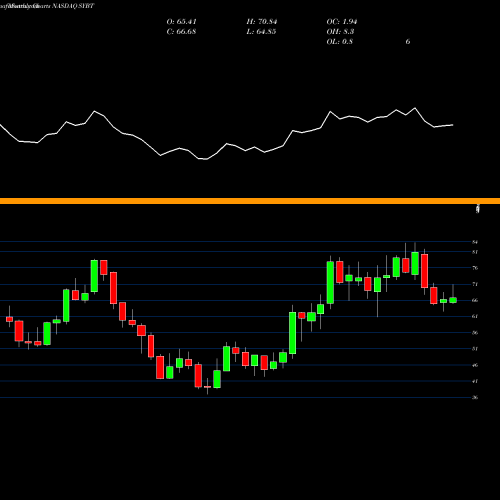The width and height of the screenshot is (500, 500).
Task: Click the 76 price axis label
Action: [x=475, y=268]
